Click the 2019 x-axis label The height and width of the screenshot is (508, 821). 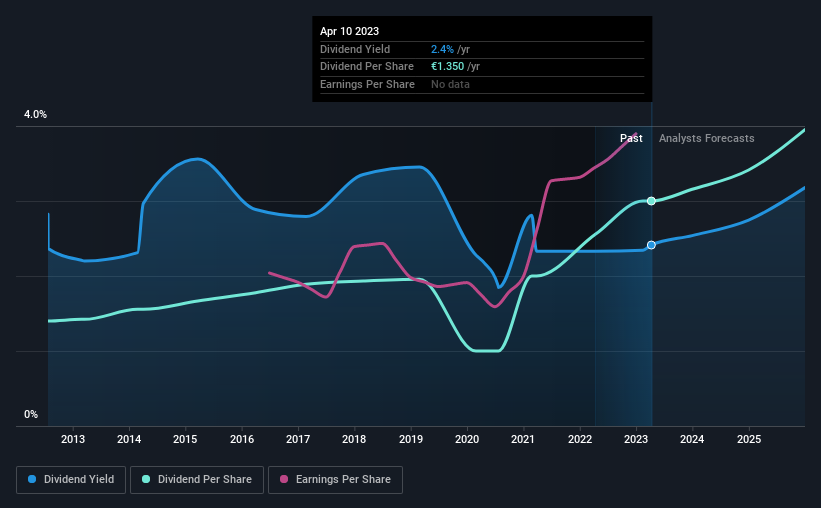tap(411, 439)
